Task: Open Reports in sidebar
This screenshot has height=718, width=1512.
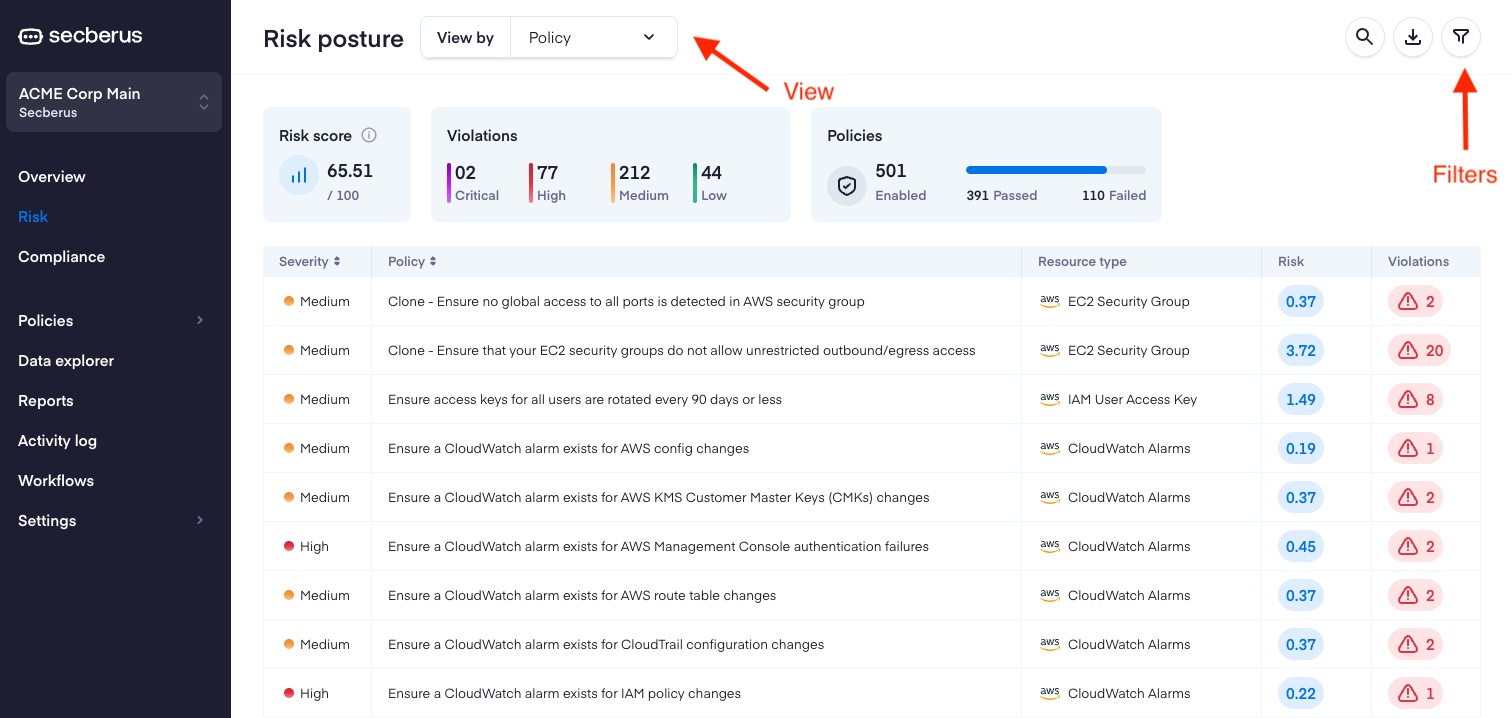Action: (x=46, y=400)
